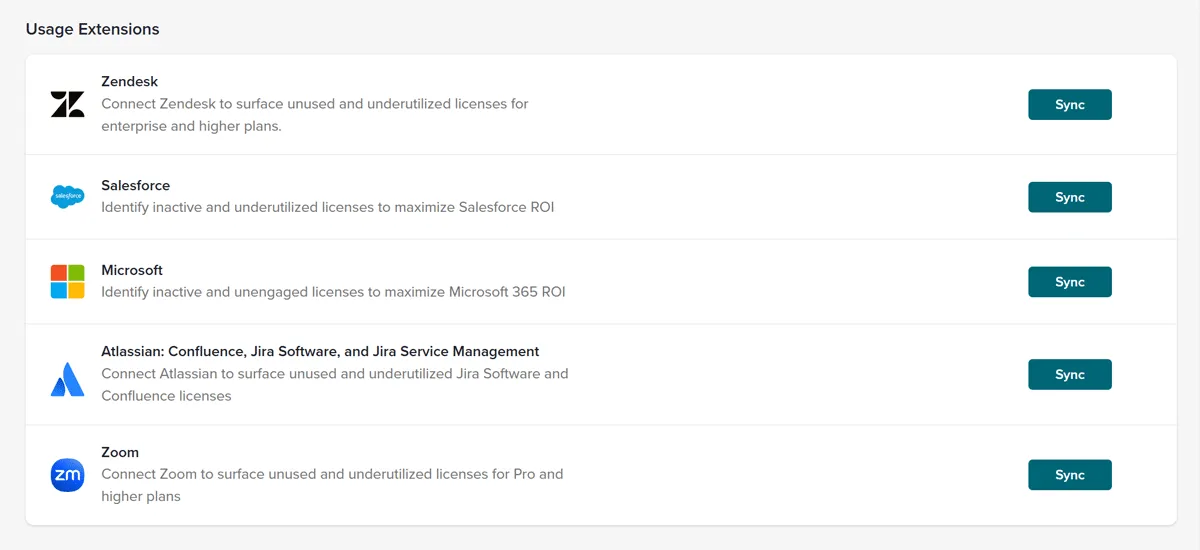
Task: Click the Atlassian triangle logo
Action: coord(68,379)
